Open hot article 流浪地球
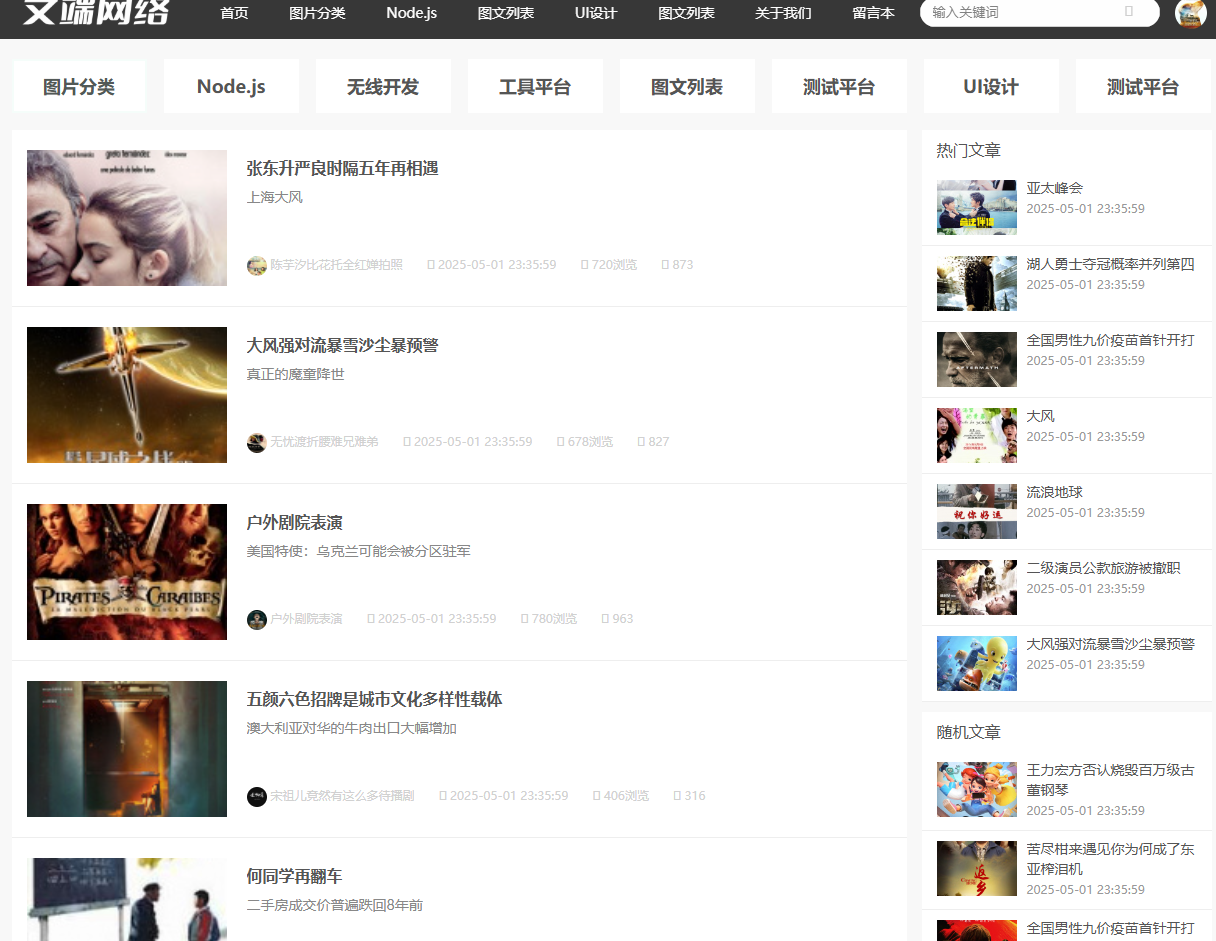1216x941 pixels. (x=1055, y=492)
